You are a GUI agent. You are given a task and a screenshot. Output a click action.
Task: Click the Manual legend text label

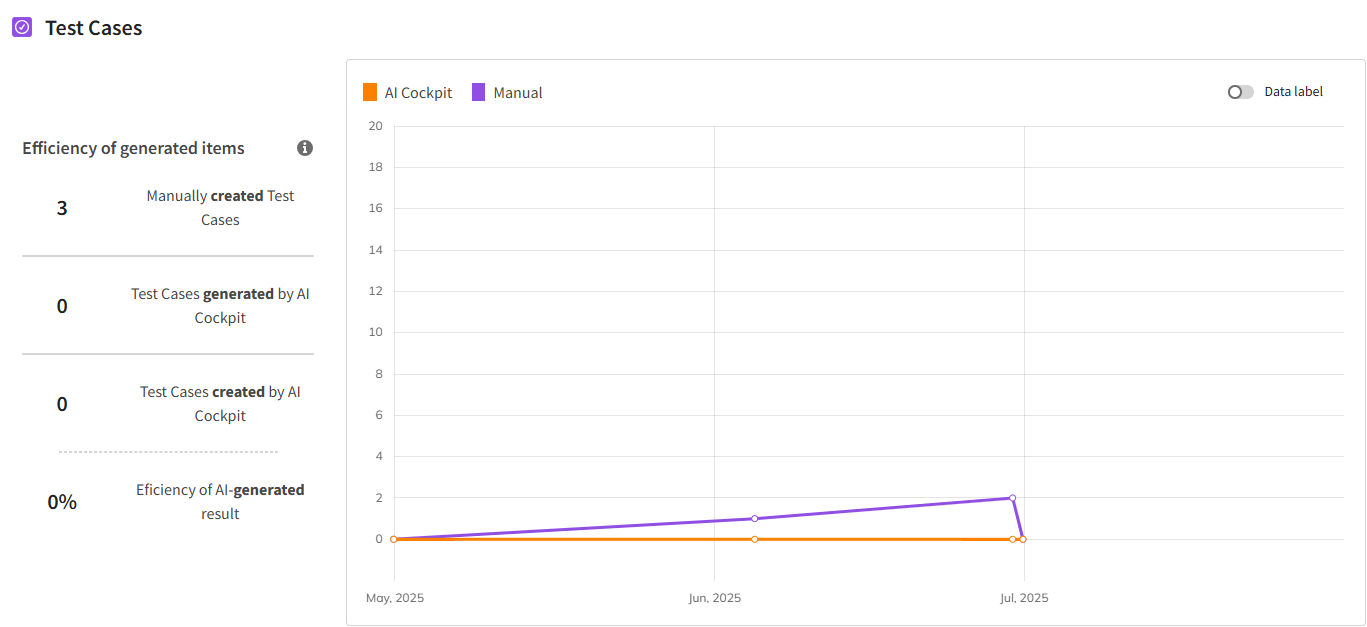(518, 93)
